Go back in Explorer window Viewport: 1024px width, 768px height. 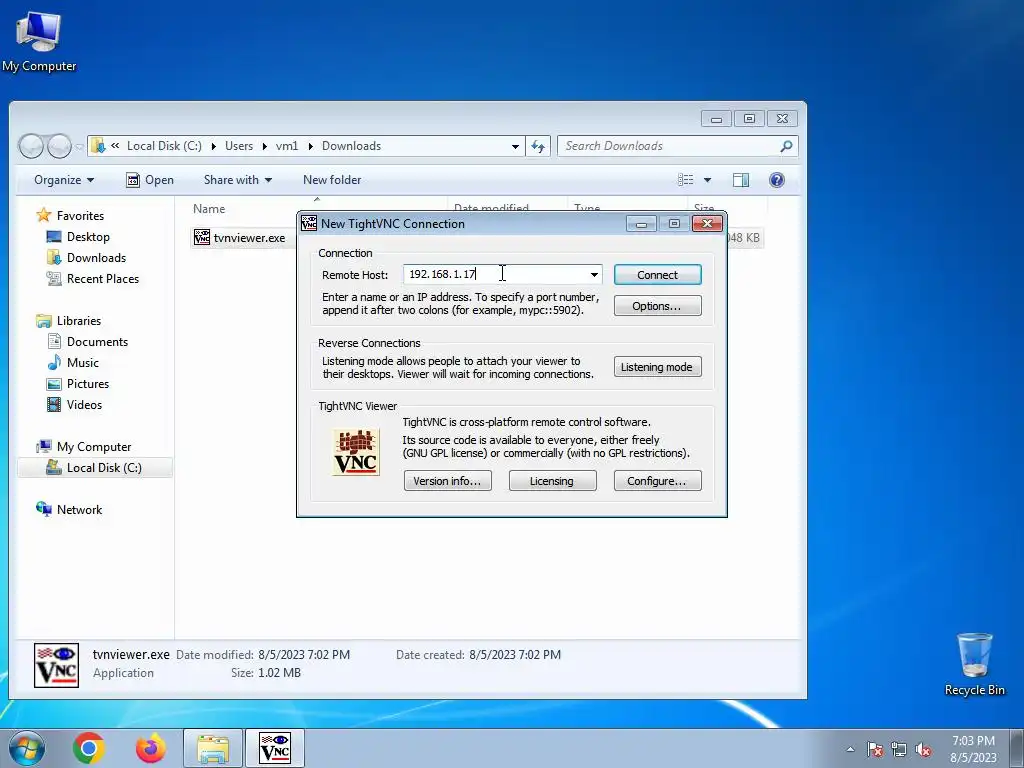tap(31, 146)
